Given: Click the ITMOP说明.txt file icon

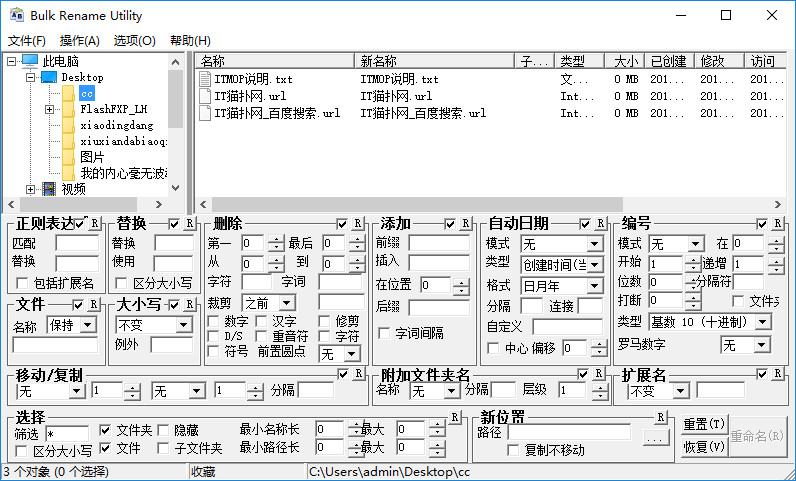Looking at the screenshot, I should (x=205, y=79).
